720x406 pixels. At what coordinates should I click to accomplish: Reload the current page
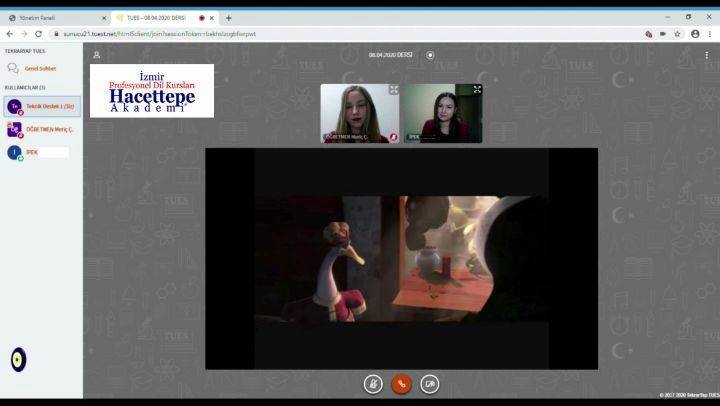point(39,34)
